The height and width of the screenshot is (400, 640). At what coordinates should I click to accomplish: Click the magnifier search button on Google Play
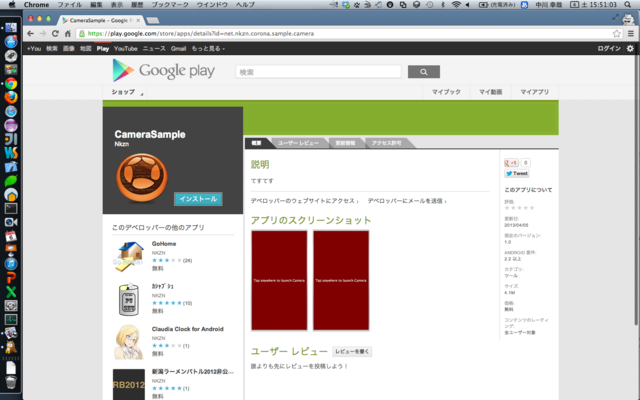point(424,72)
